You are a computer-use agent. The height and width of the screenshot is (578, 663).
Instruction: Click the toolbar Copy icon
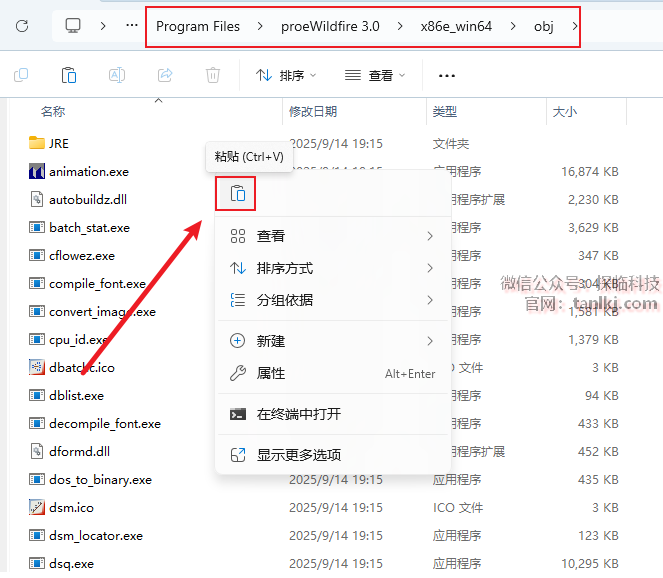(x=21, y=75)
